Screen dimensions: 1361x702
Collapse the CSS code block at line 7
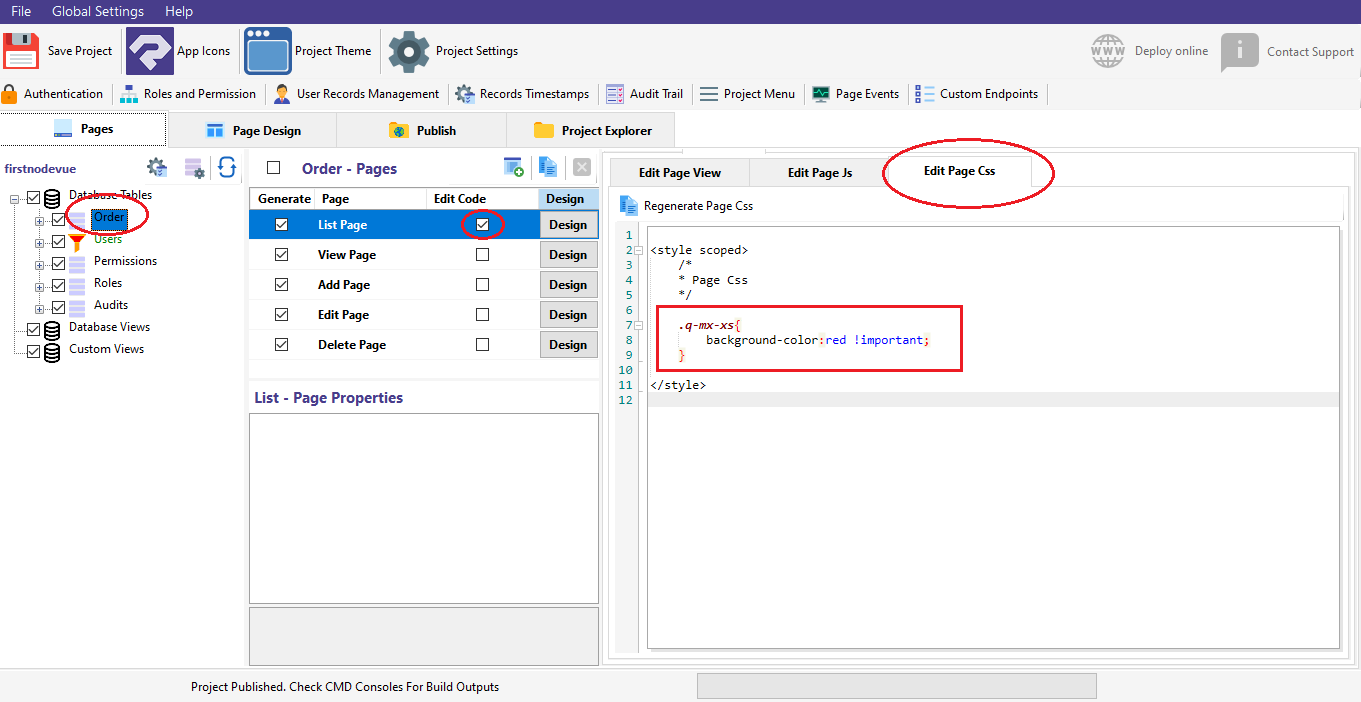pyautogui.click(x=639, y=325)
